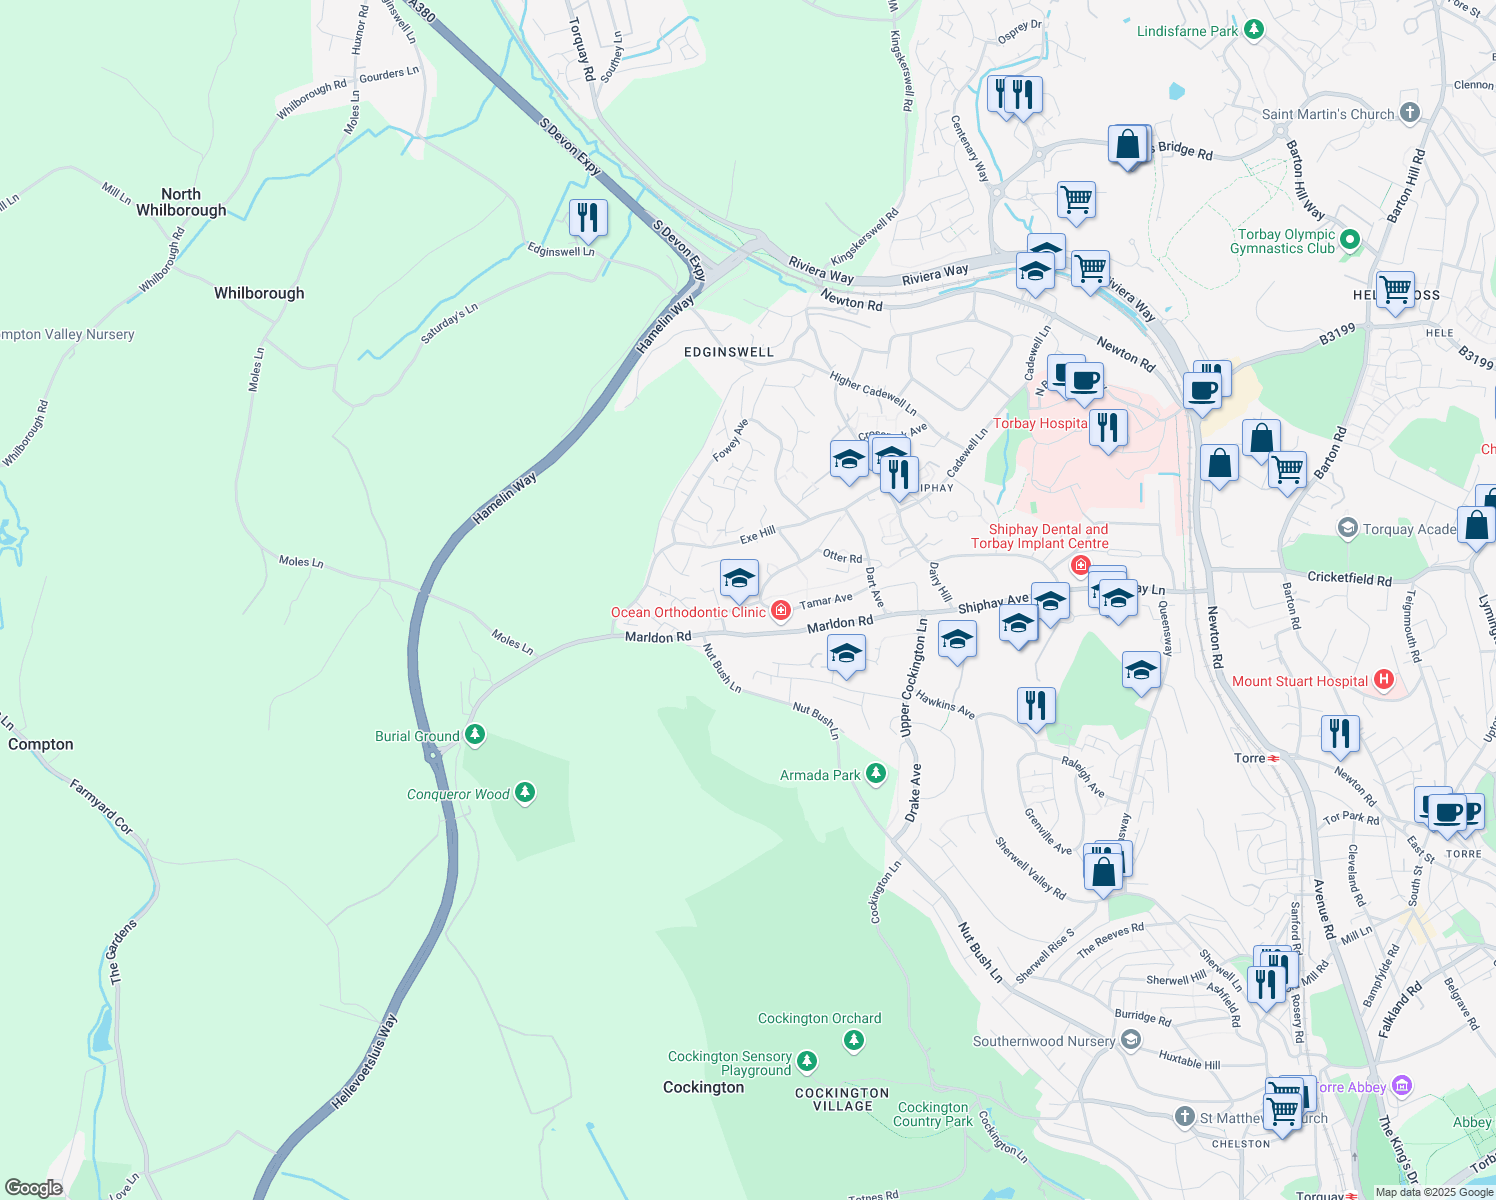
Task: Select the Southernwood Nursery pin
Action: click(x=1130, y=1040)
